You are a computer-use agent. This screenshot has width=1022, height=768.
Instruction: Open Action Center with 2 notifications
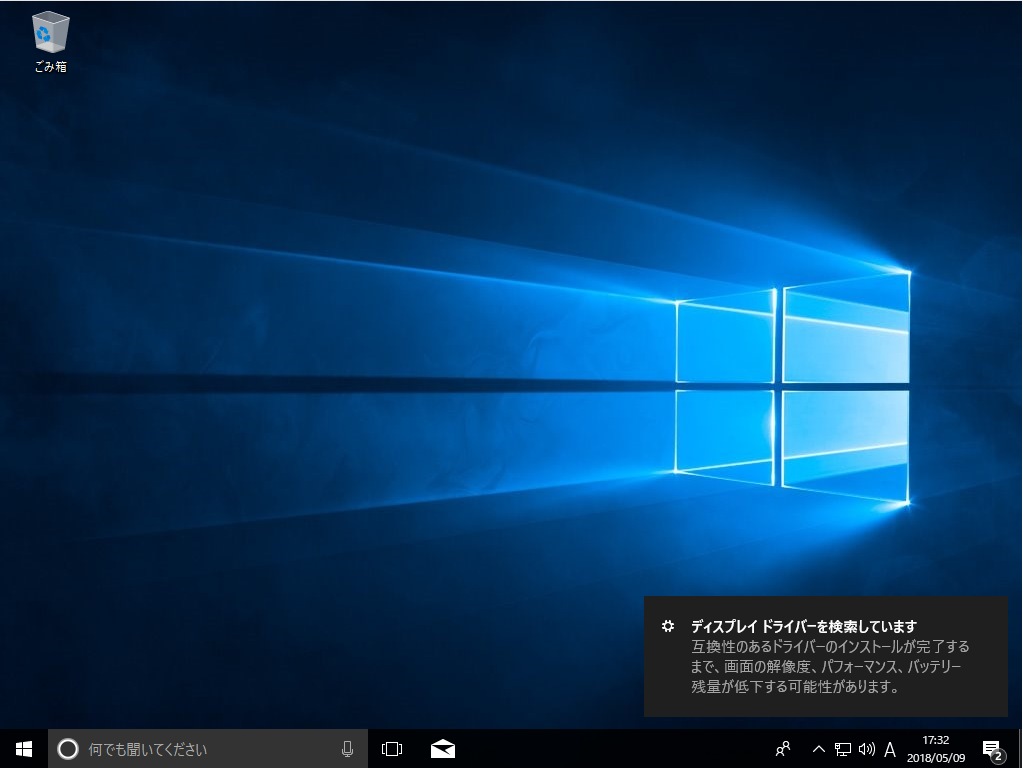point(993,750)
